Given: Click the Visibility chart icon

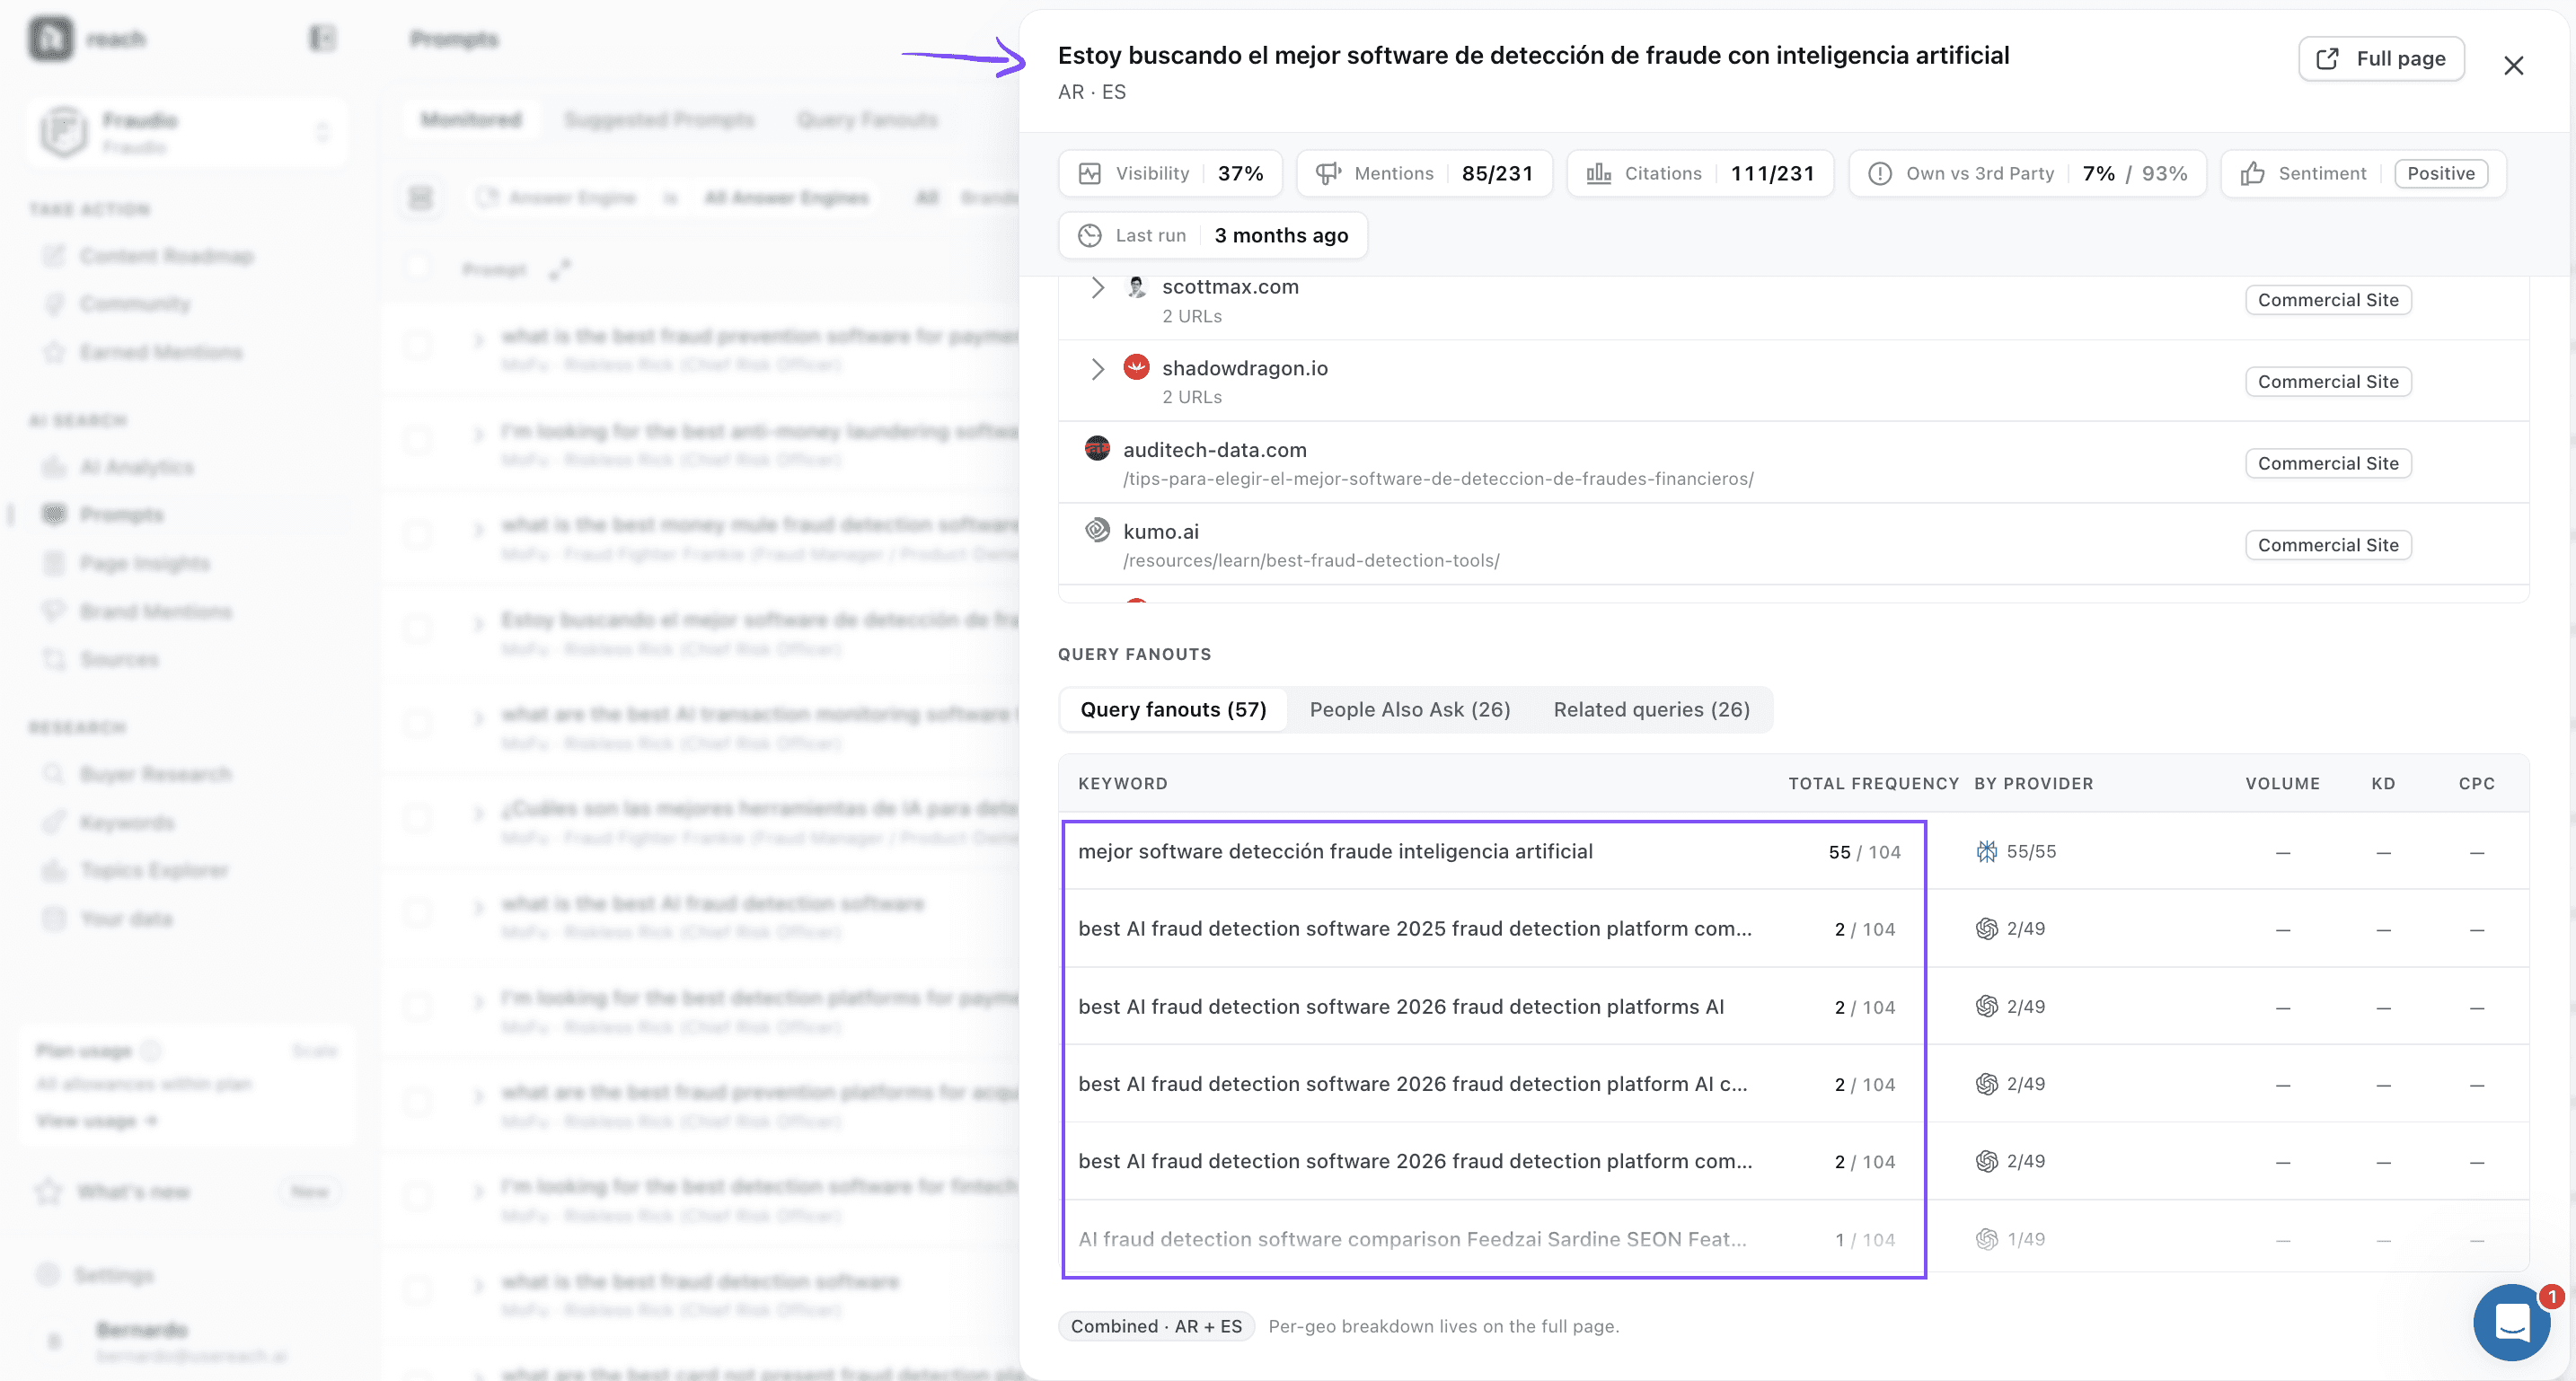Looking at the screenshot, I should coord(1089,174).
